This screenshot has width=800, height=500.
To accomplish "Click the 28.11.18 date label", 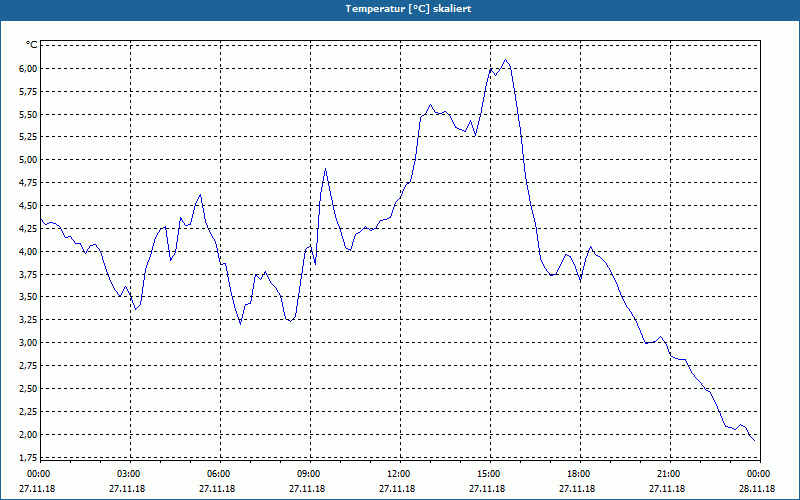I will pyautogui.click(x=757, y=489).
